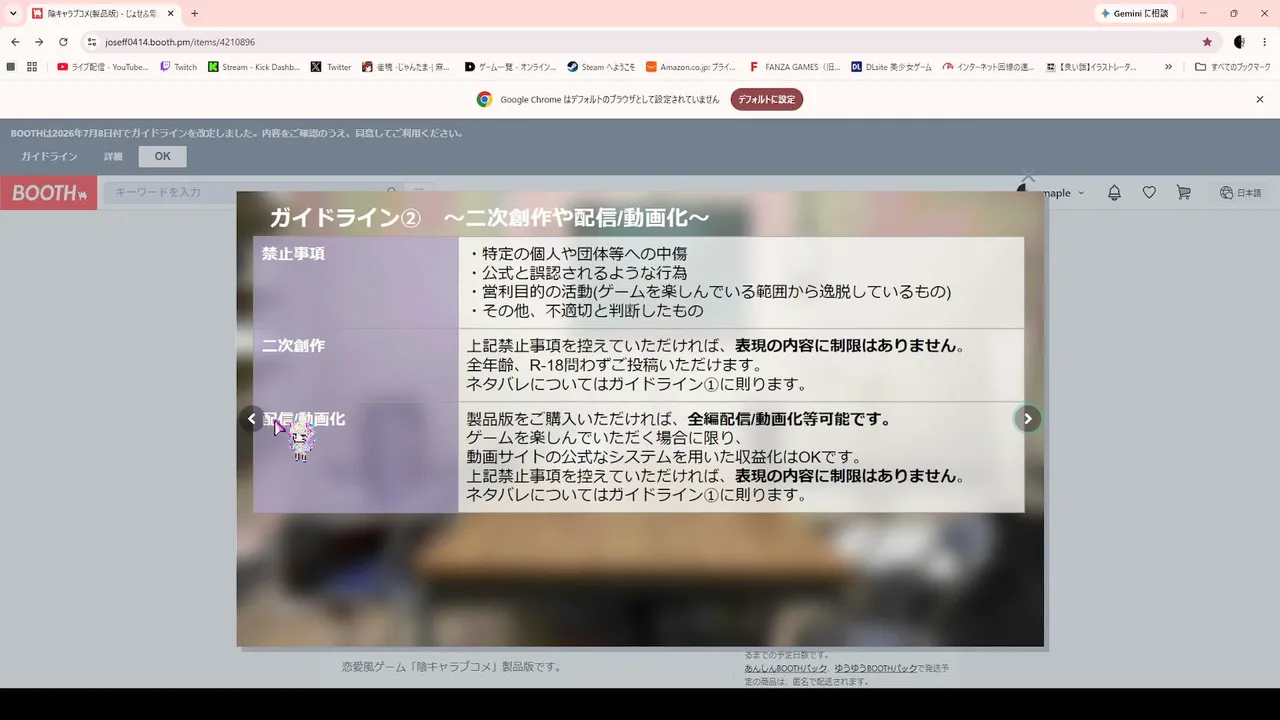The width and height of the screenshot is (1280, 720).
Task: Open notifications bell on BOOTH header
Action: pyautogui.click(x=1114, y=193)
